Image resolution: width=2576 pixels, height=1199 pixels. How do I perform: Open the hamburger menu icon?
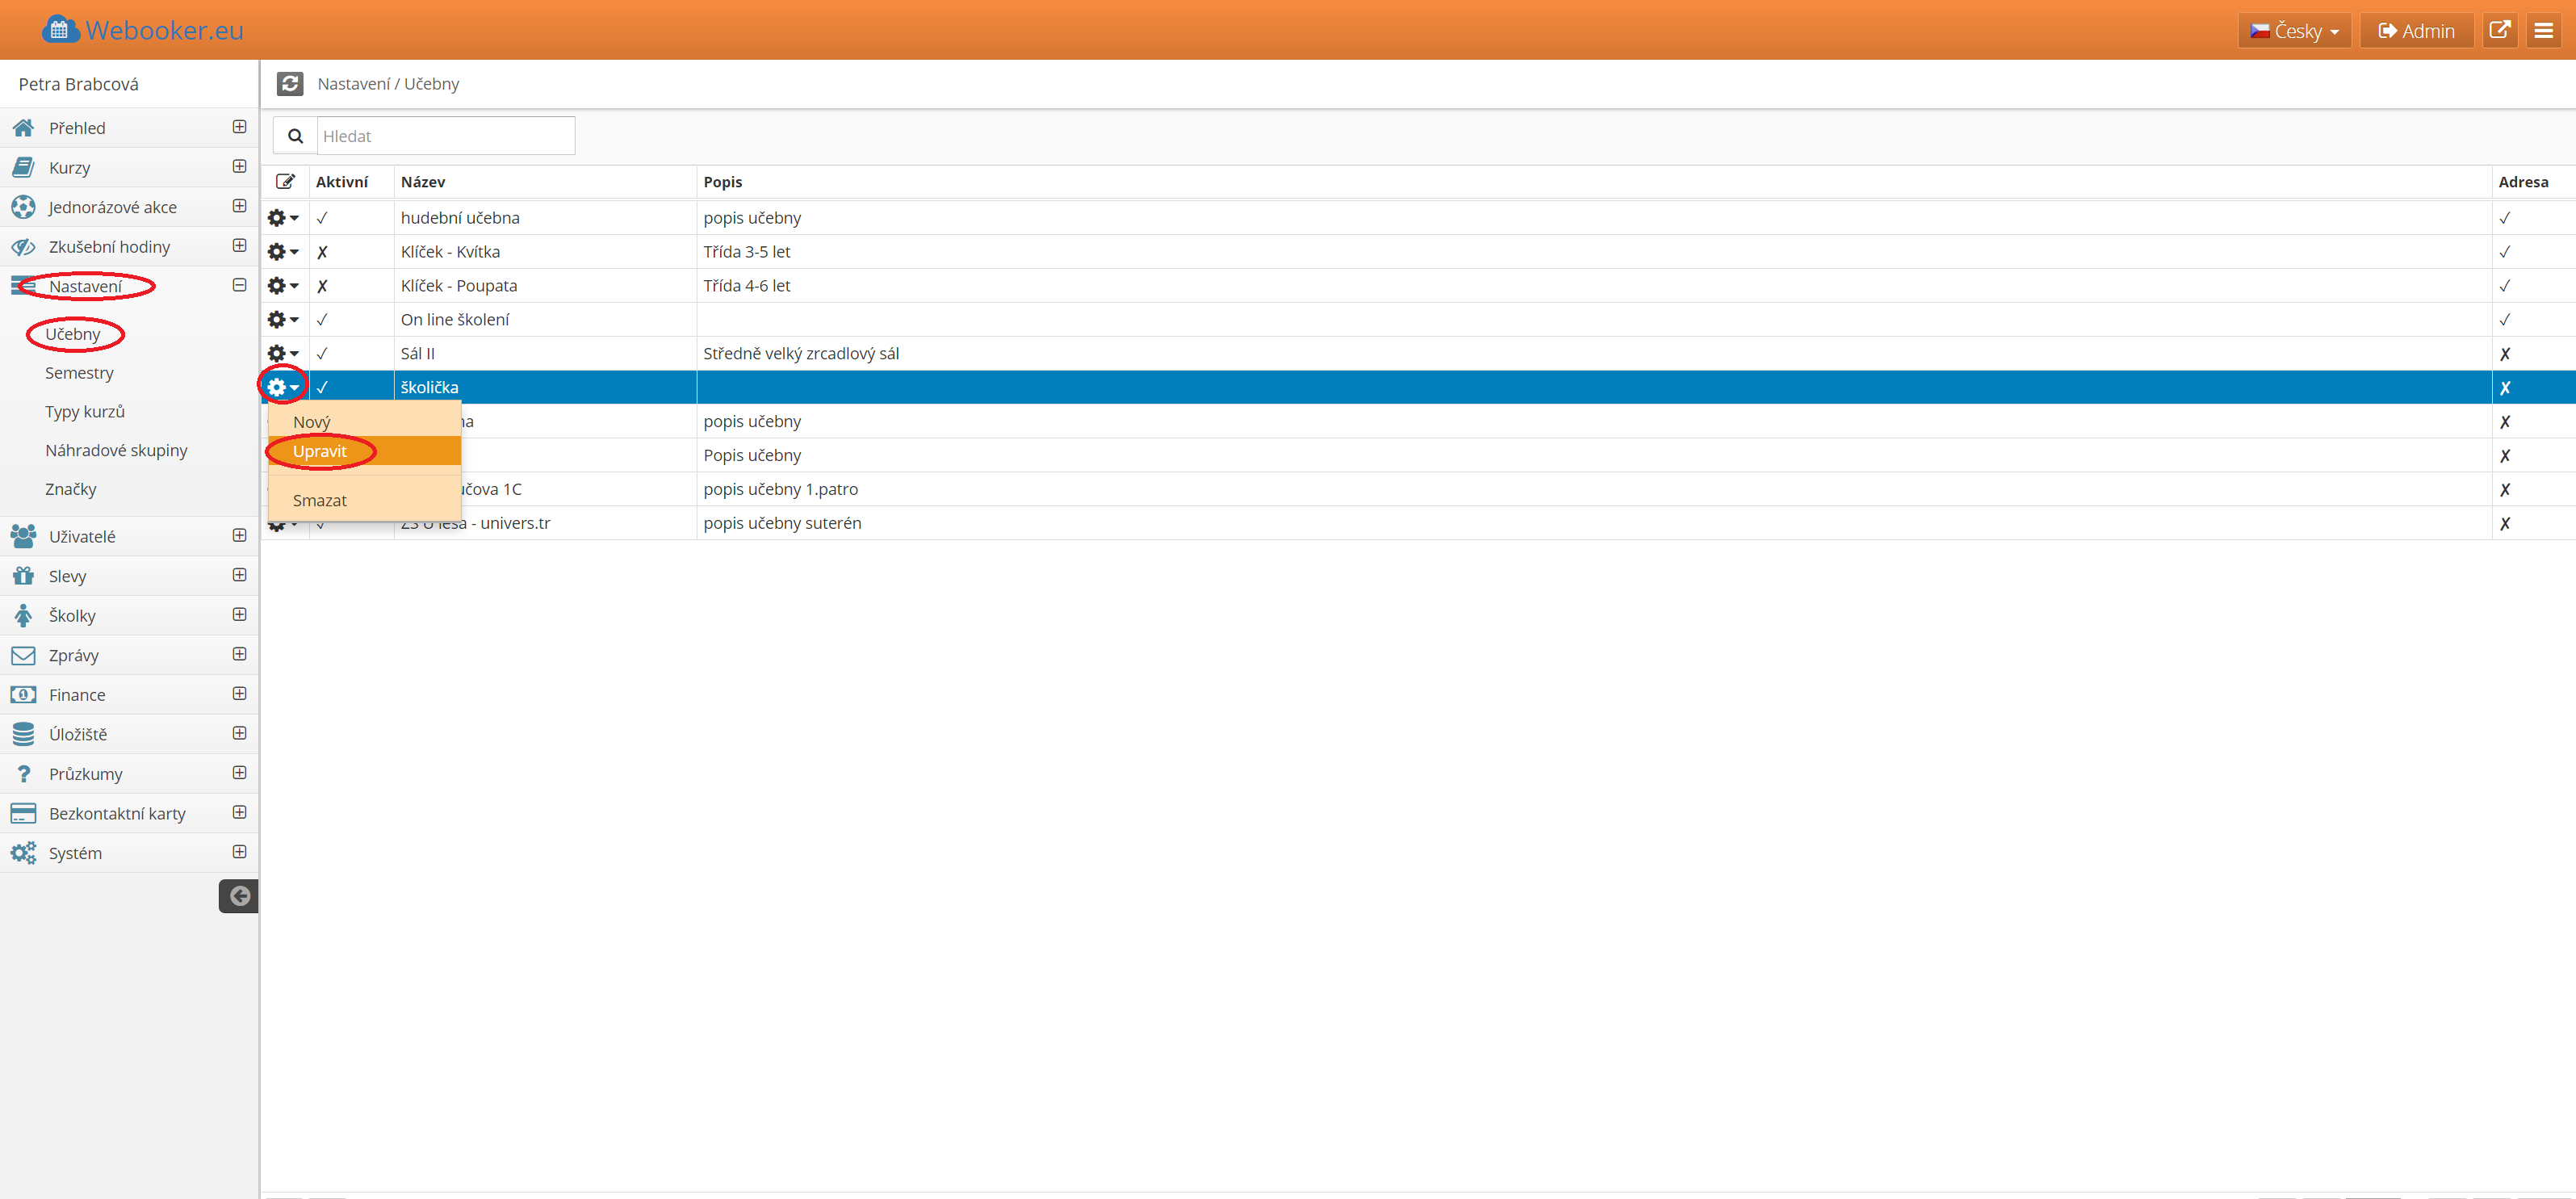click(x=2544, y=31)
